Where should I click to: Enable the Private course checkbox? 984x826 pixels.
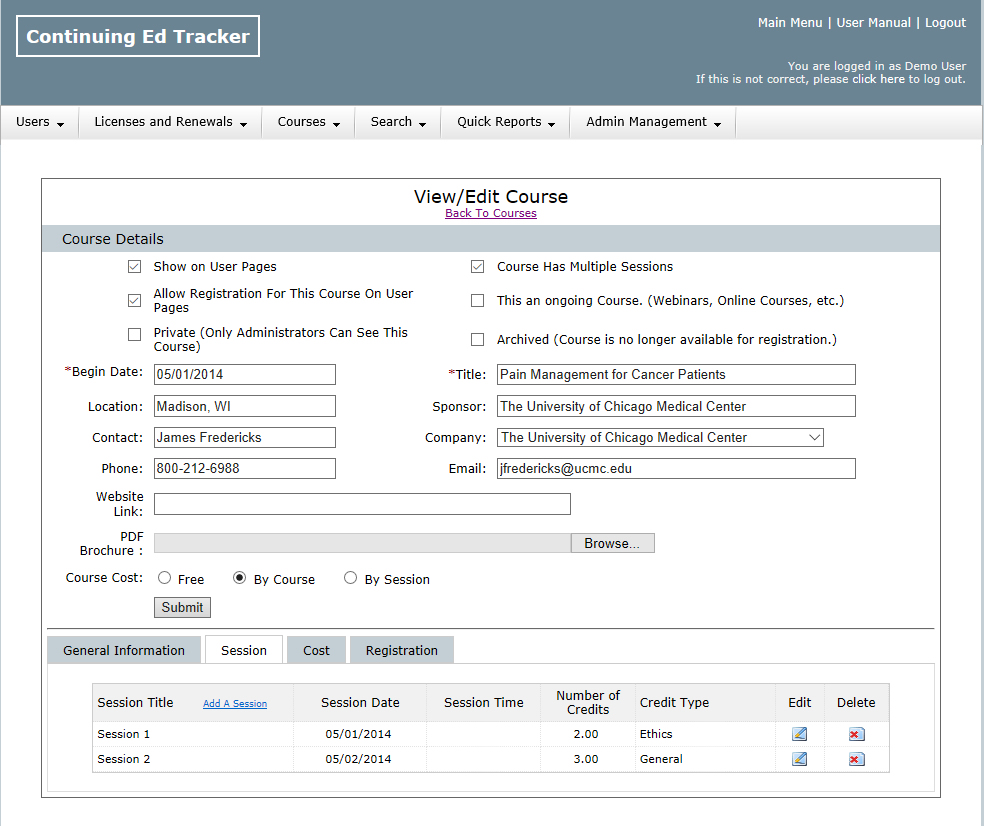point(135,334)
